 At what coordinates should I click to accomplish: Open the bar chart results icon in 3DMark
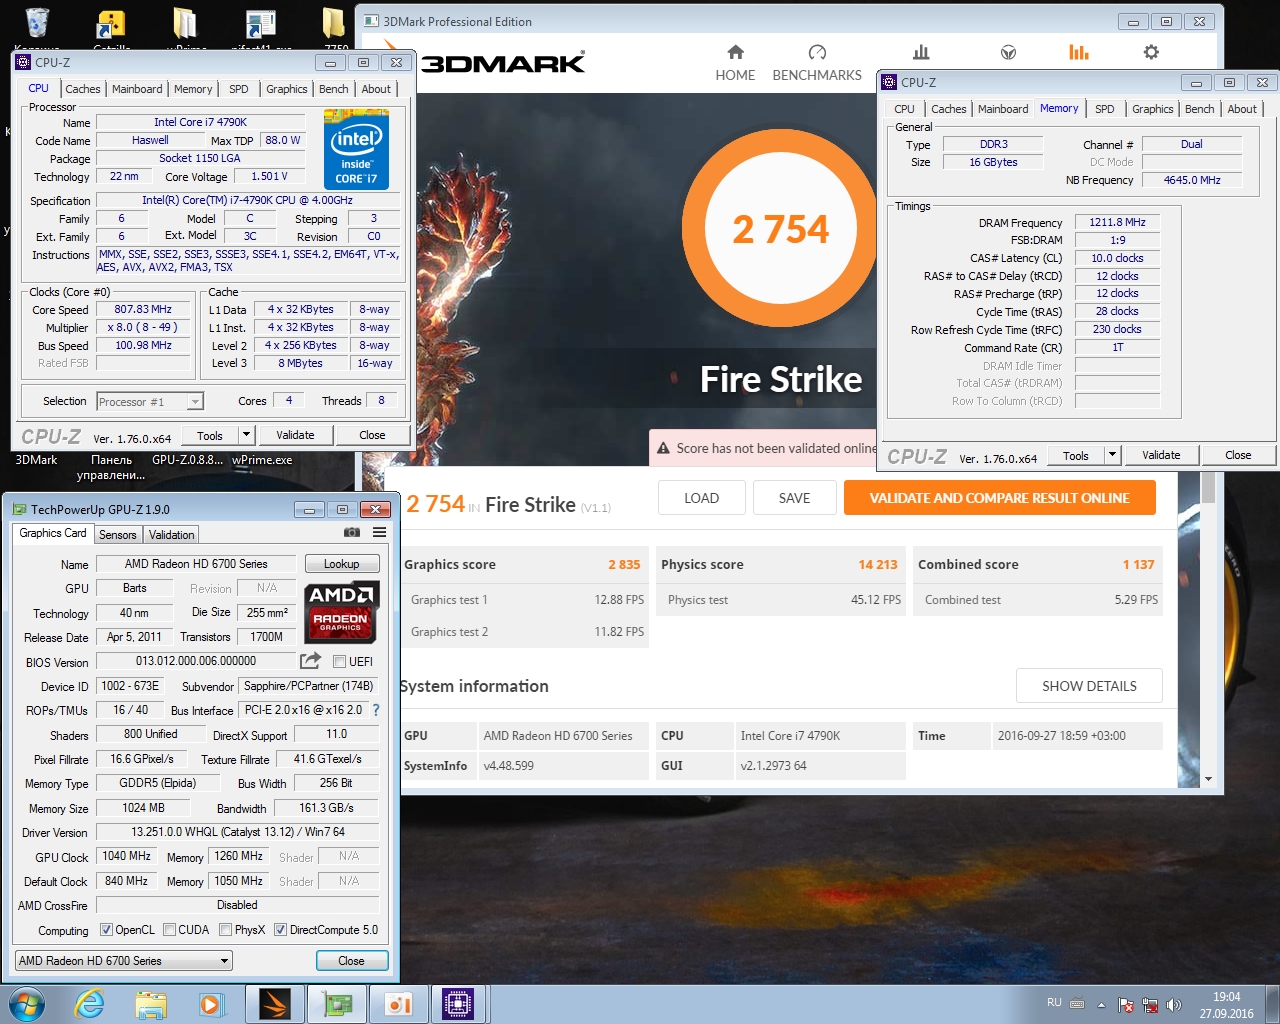click(921, 52)
